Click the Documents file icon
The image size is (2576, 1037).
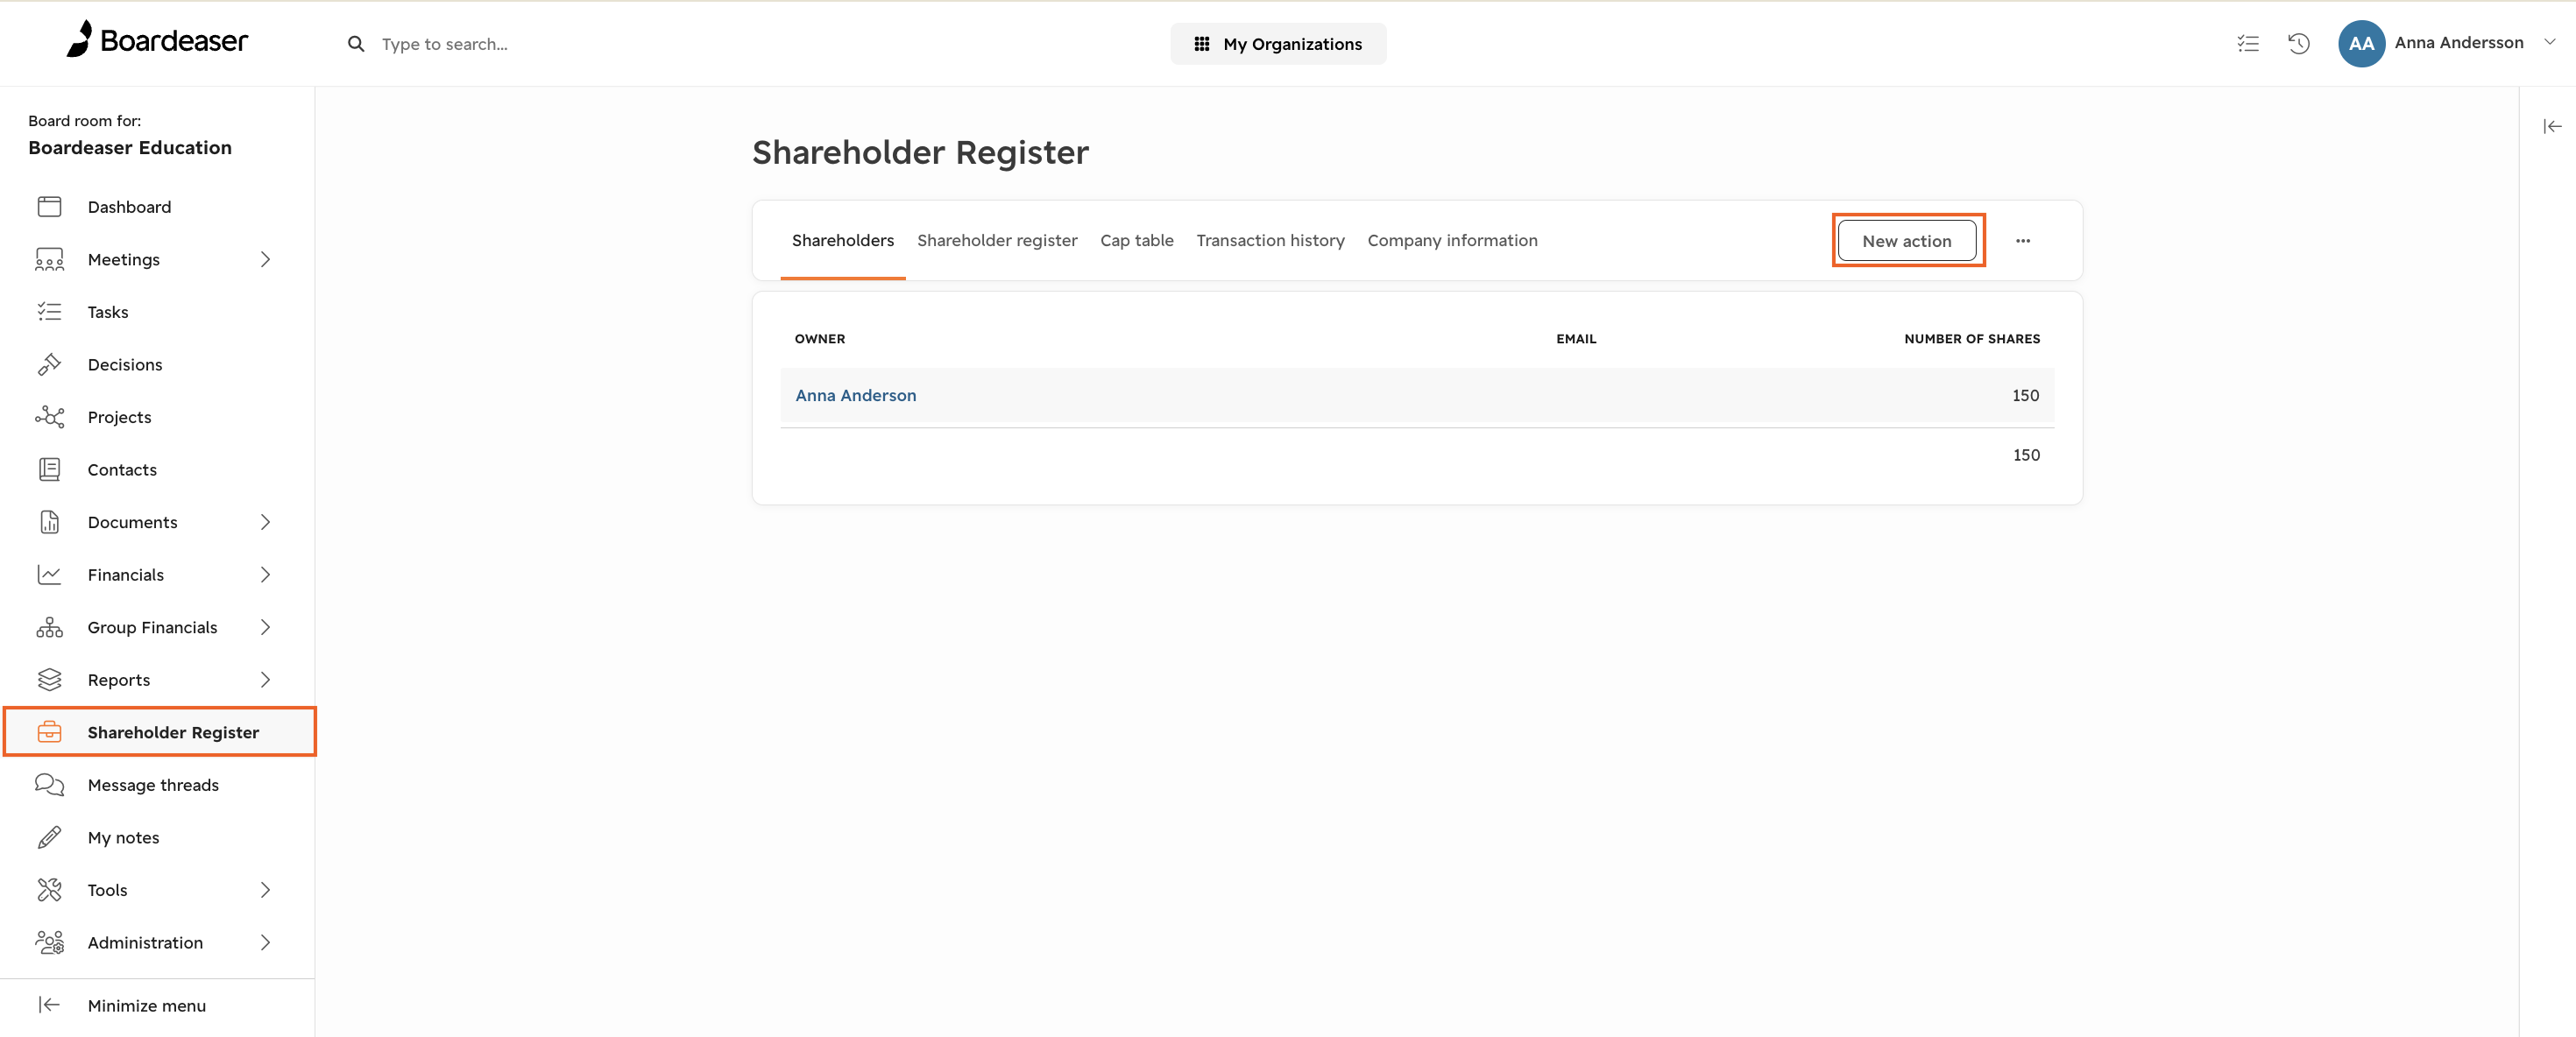pos(49,522)
